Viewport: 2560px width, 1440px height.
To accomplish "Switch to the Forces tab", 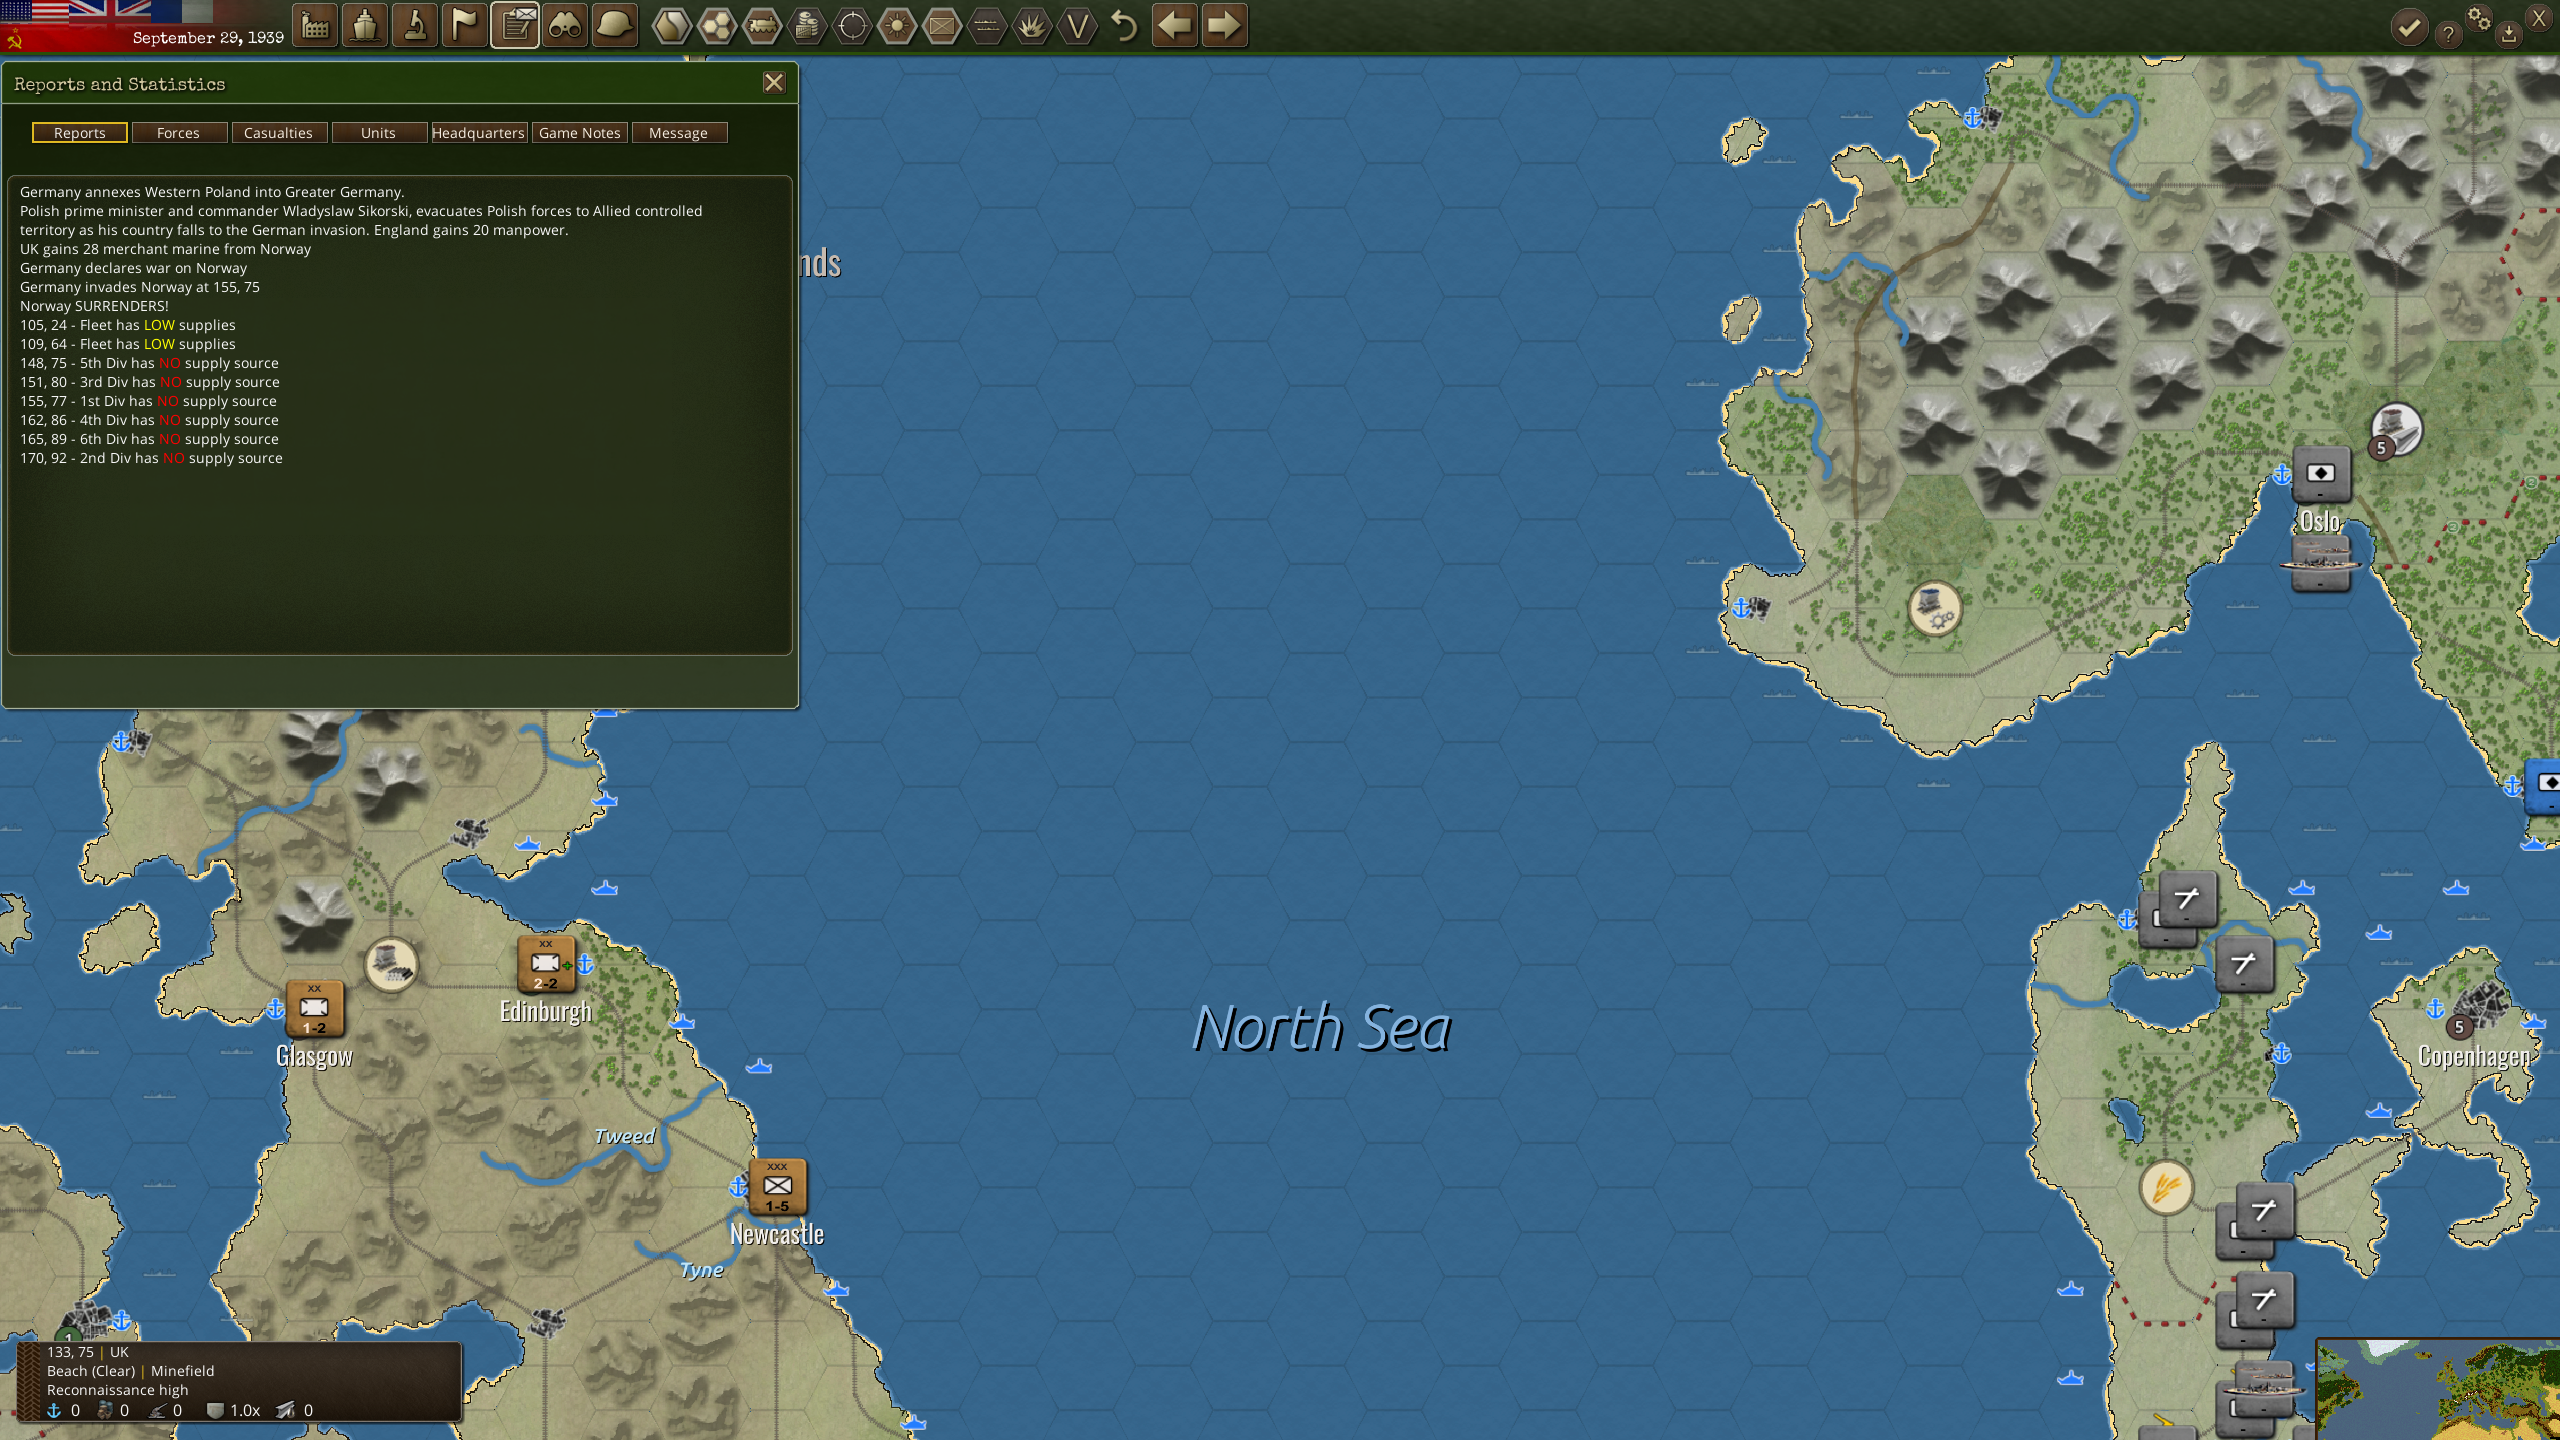I will (x=179, y=132).
